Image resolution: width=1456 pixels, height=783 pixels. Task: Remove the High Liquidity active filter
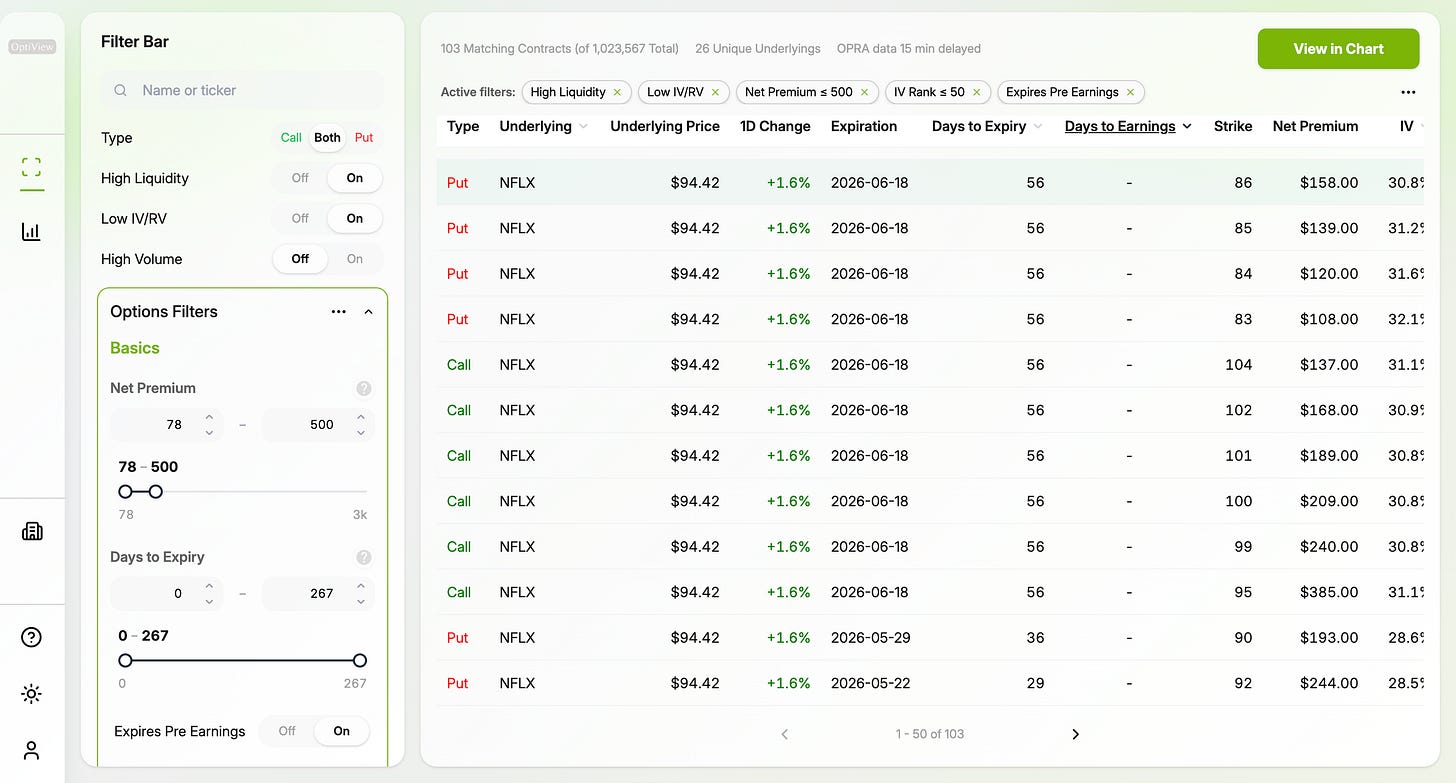pos(617,92)
